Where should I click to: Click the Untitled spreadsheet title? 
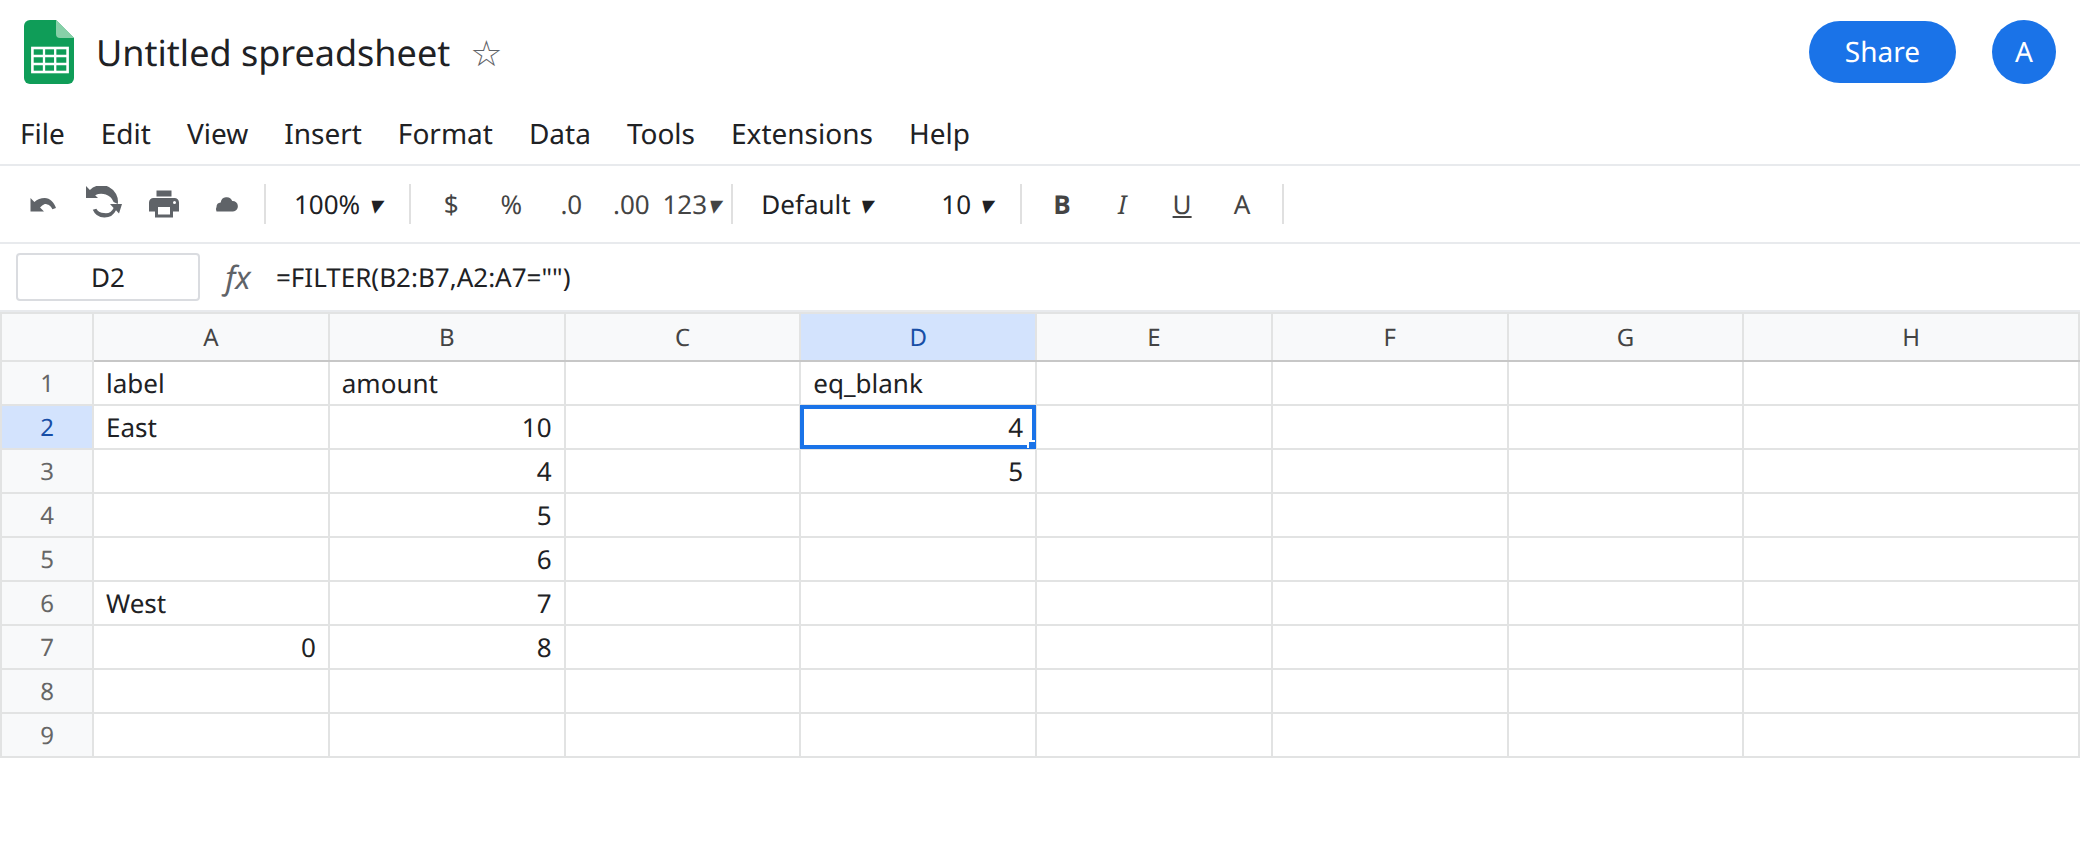click(x=273, y=53)
